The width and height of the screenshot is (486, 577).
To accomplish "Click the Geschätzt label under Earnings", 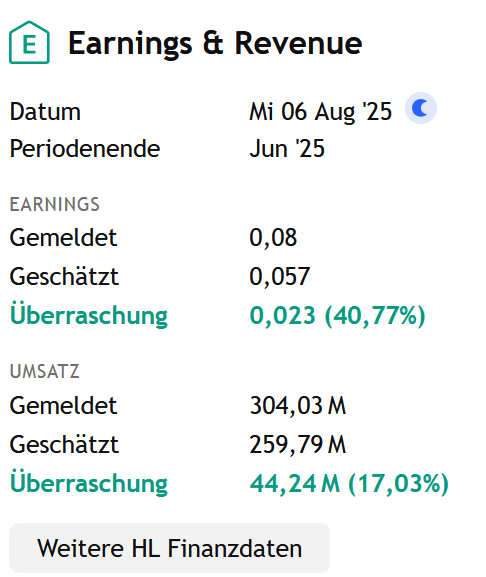I will pyautogui.click(x=64, y=277).
